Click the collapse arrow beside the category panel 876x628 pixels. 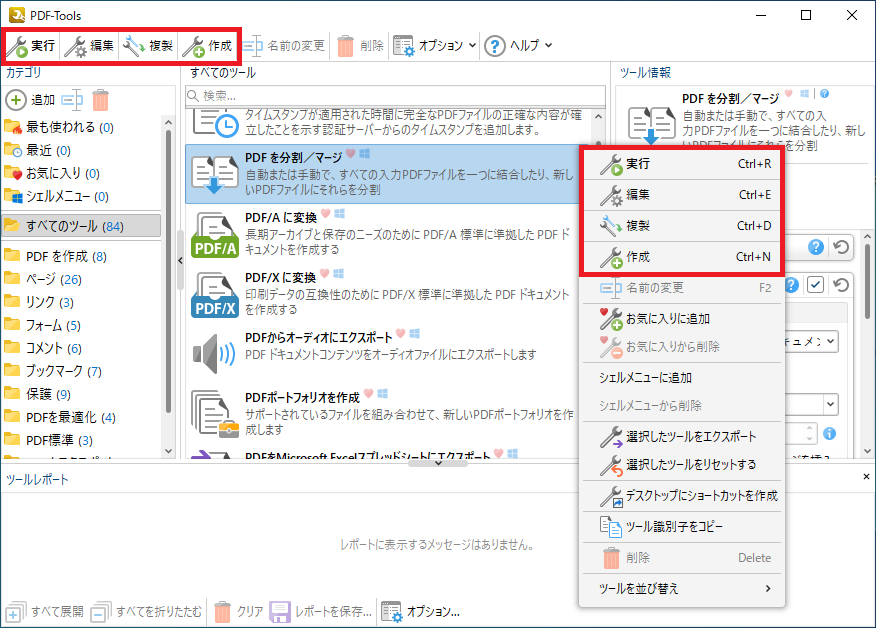click(180, 260)
